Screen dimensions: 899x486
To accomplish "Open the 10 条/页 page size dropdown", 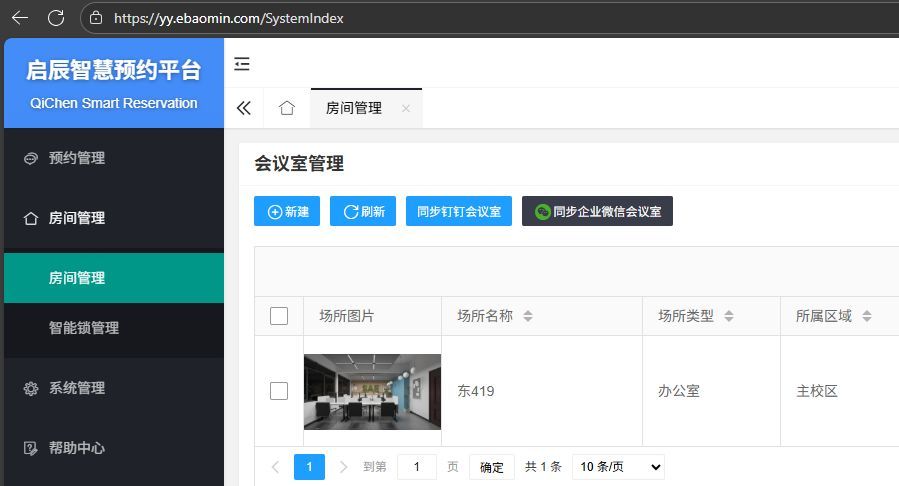I will 619,467.
